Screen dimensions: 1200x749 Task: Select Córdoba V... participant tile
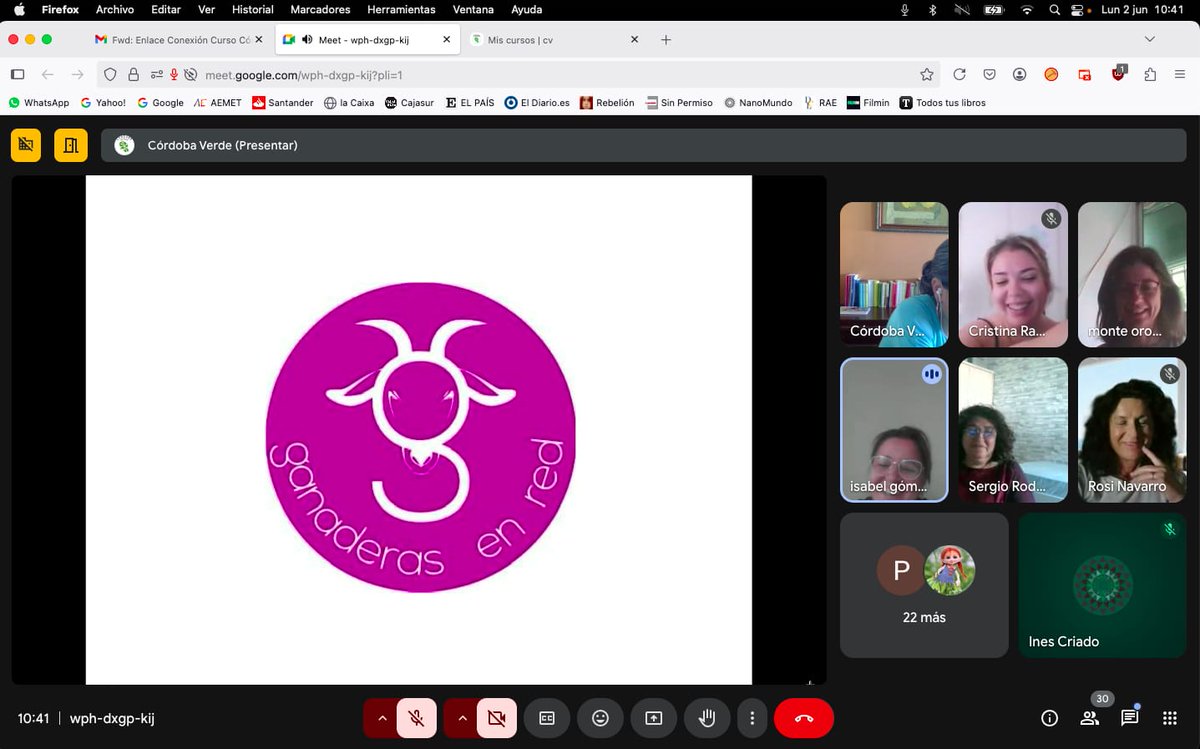coord(894,275)
